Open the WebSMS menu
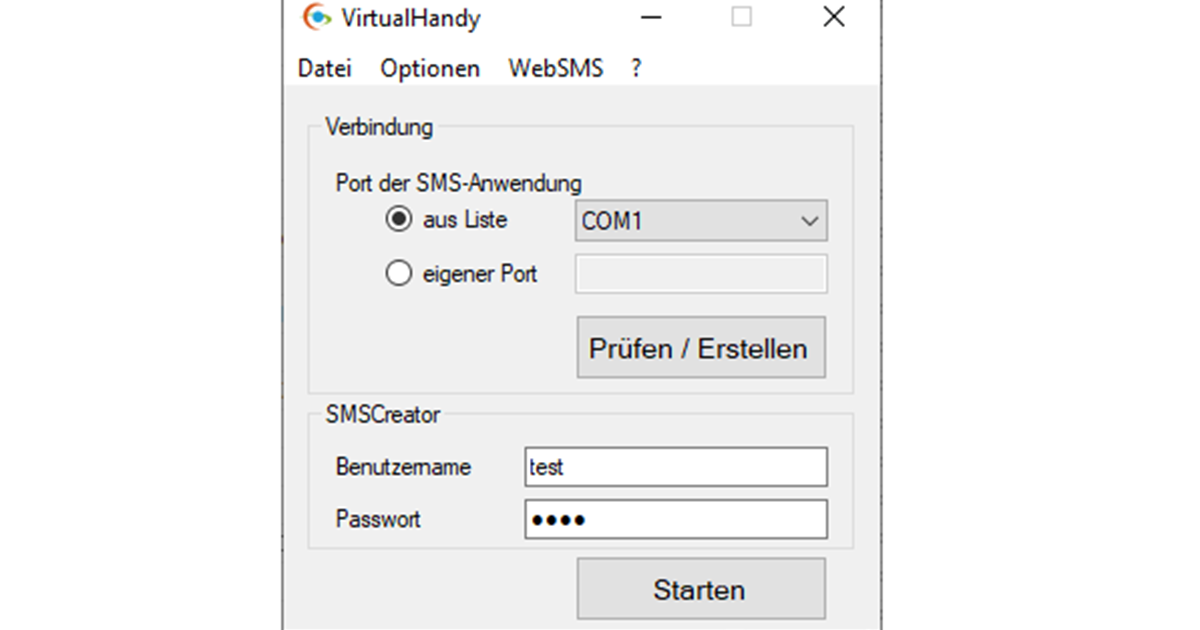1200x630 pixels. click(556, 69)
